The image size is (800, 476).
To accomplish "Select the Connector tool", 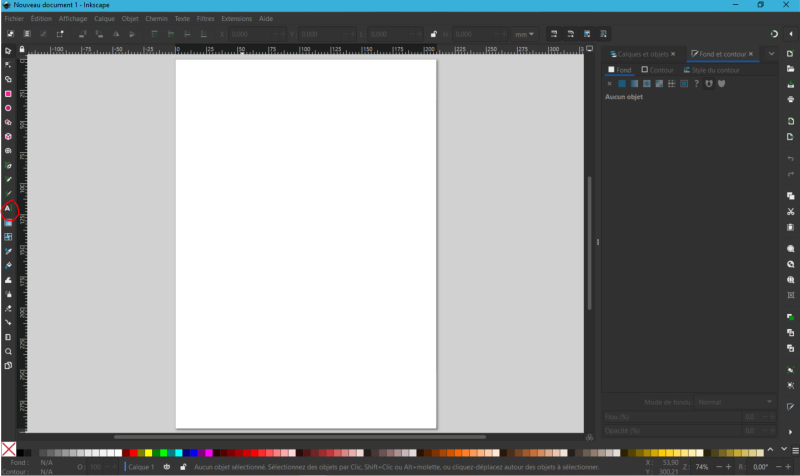I will click(x=8, y=323).
